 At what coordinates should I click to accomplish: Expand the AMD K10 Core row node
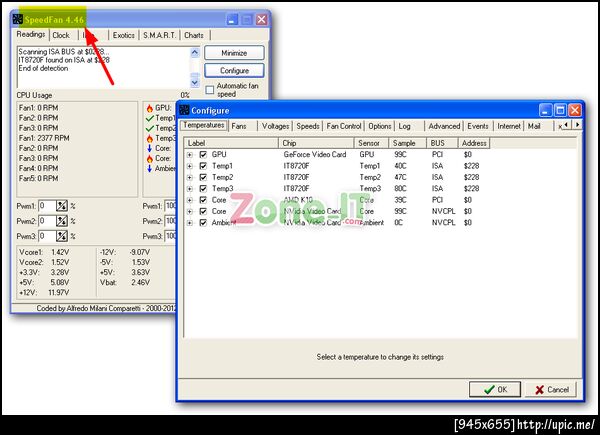pyautogui.click(x=190, y=200)
